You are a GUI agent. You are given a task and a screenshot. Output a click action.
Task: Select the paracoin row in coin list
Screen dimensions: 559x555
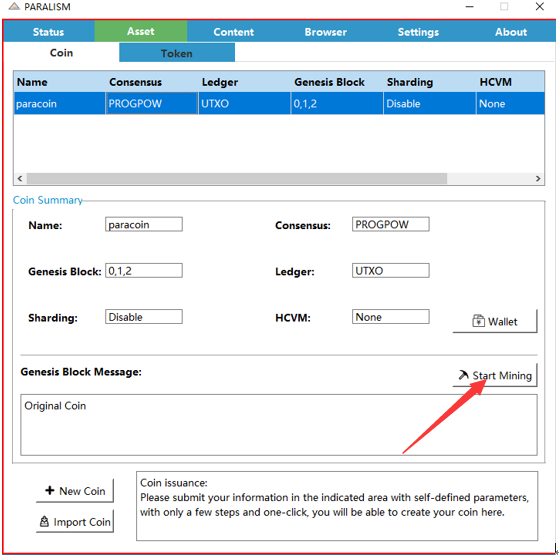pos(279,103)
